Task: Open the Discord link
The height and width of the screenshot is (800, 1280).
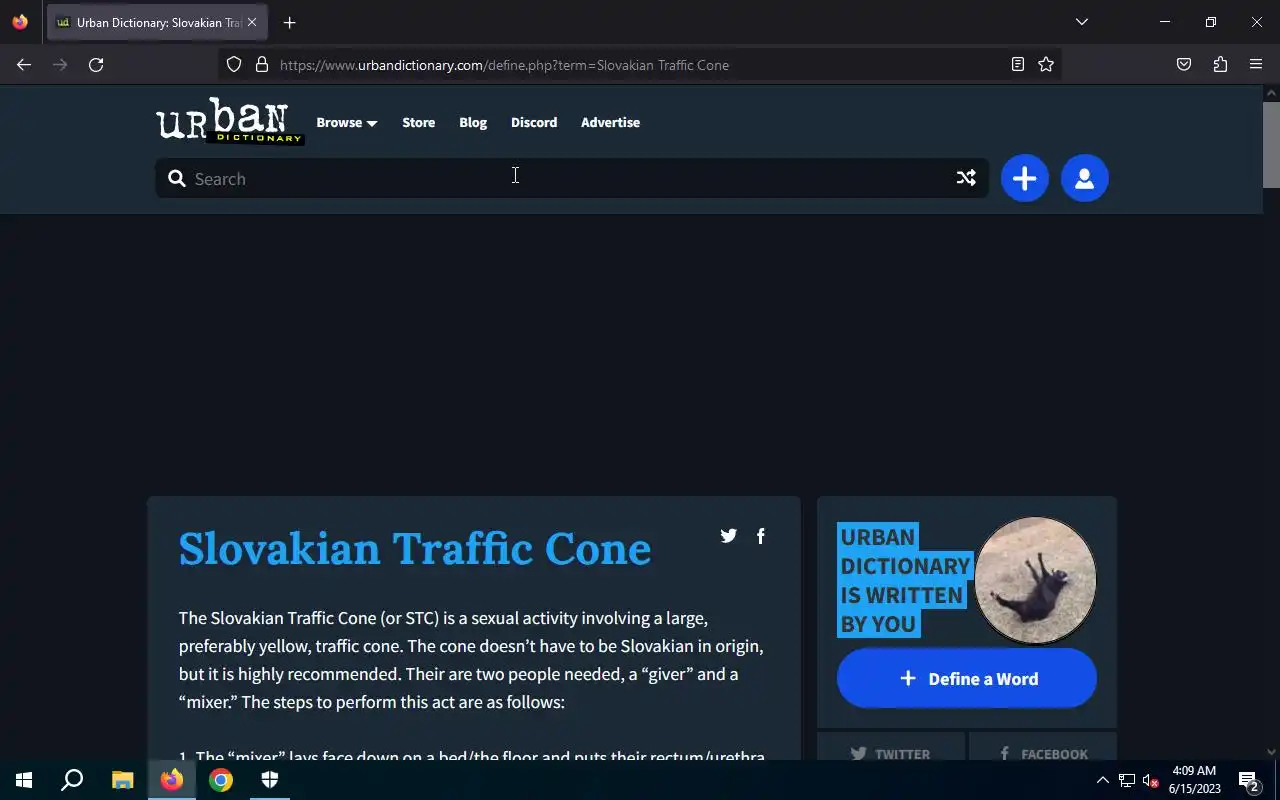Action: [x=534, y=122]
